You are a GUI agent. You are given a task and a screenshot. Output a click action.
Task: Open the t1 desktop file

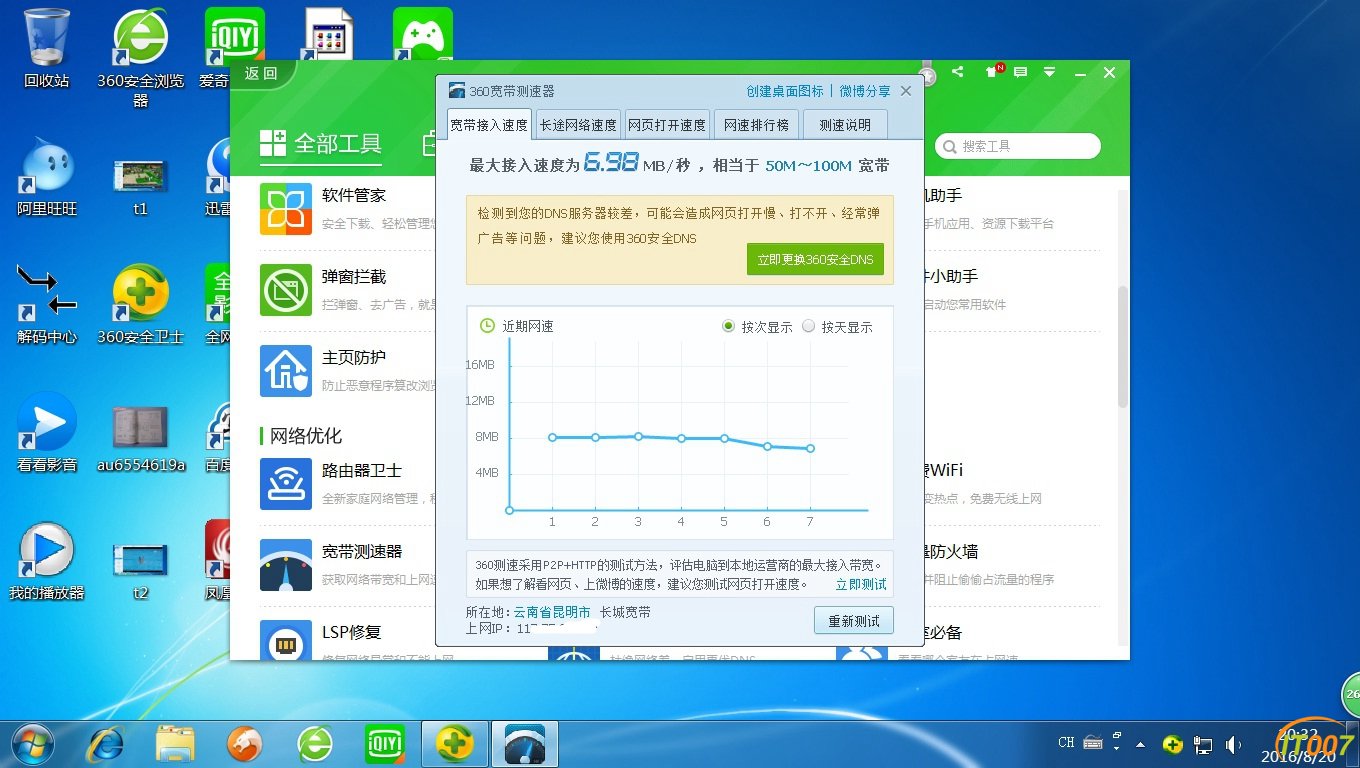(x=140, y=185)
